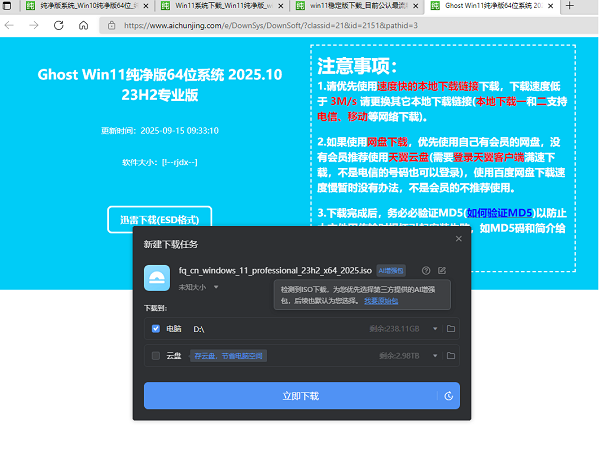Click the scheduled download clock icon
The image size is (600, 456).
click(446, 396)
